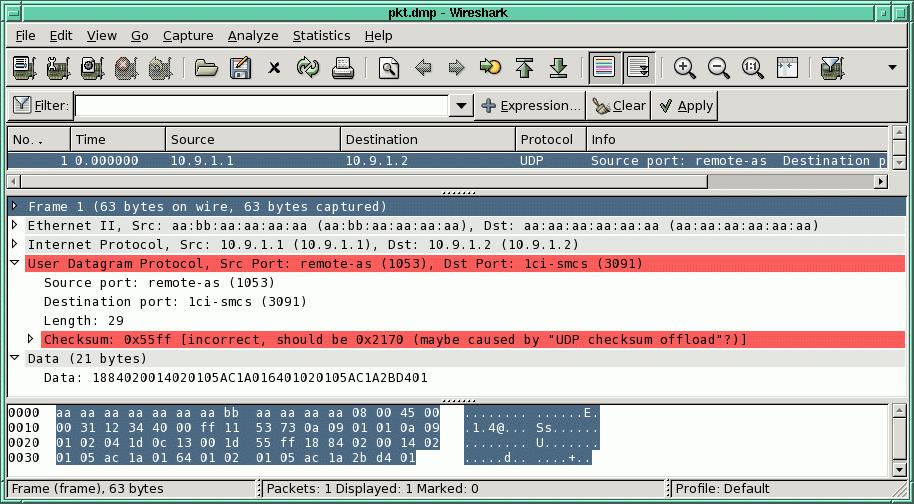Screen dimensions: 914x504
Task: Click the Expression... button
Action: pos(530,105)
